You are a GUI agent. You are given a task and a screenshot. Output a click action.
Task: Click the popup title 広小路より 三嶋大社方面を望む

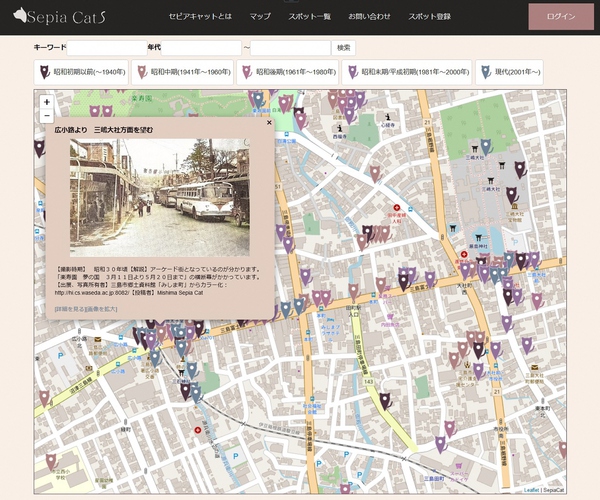pos(104,130)
